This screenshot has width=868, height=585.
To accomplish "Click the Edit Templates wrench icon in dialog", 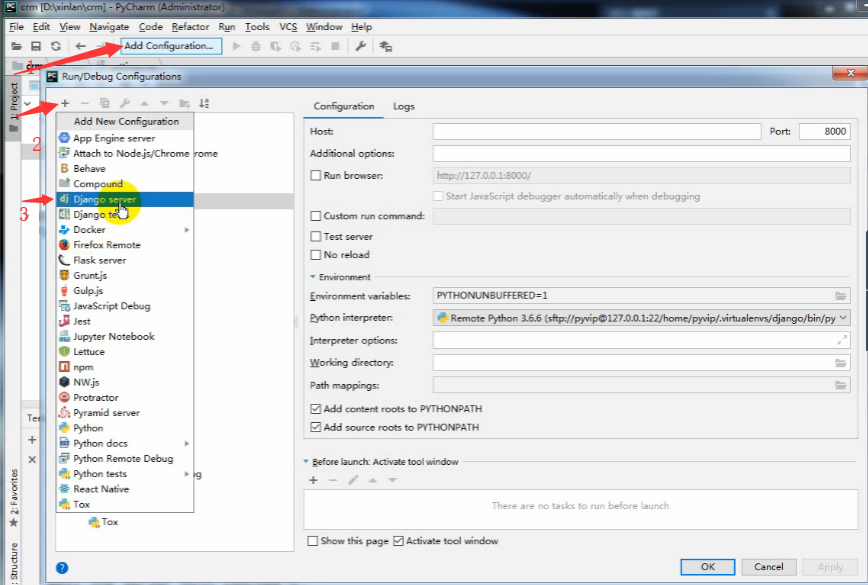I will coord(125,103).
